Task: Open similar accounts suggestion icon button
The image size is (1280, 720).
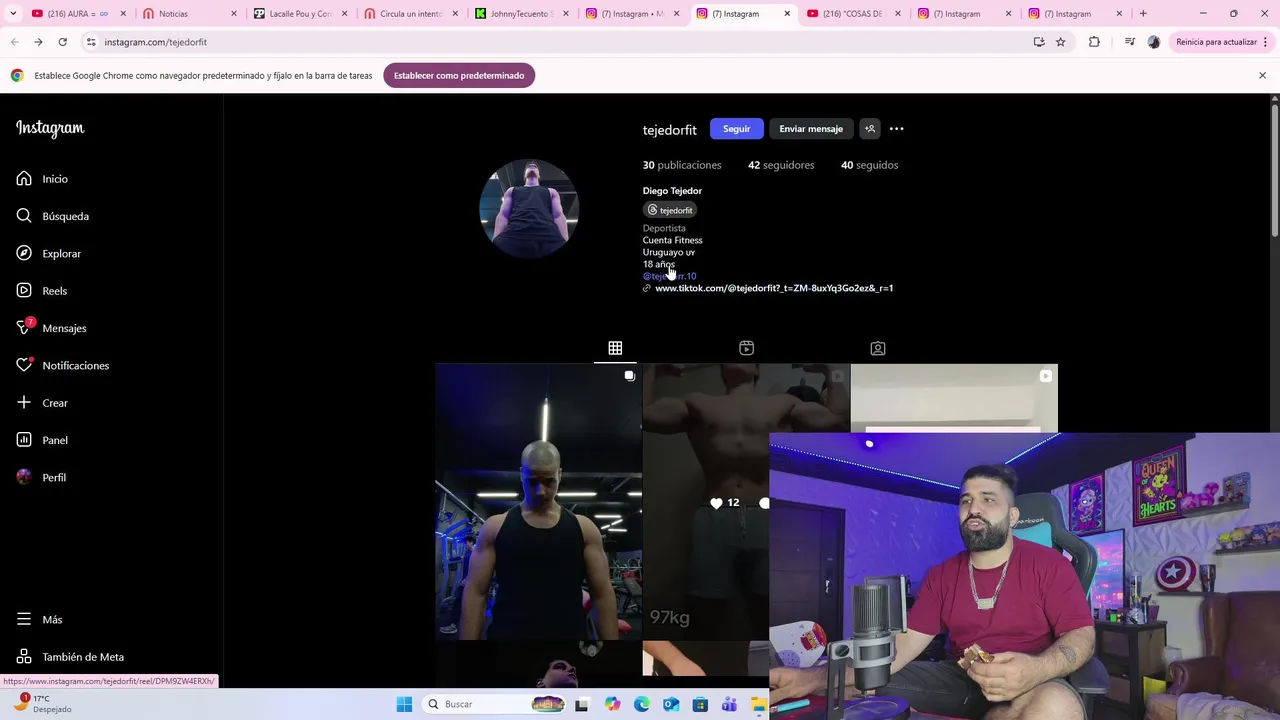Action: pyautogui.click(x=870, y=129)
